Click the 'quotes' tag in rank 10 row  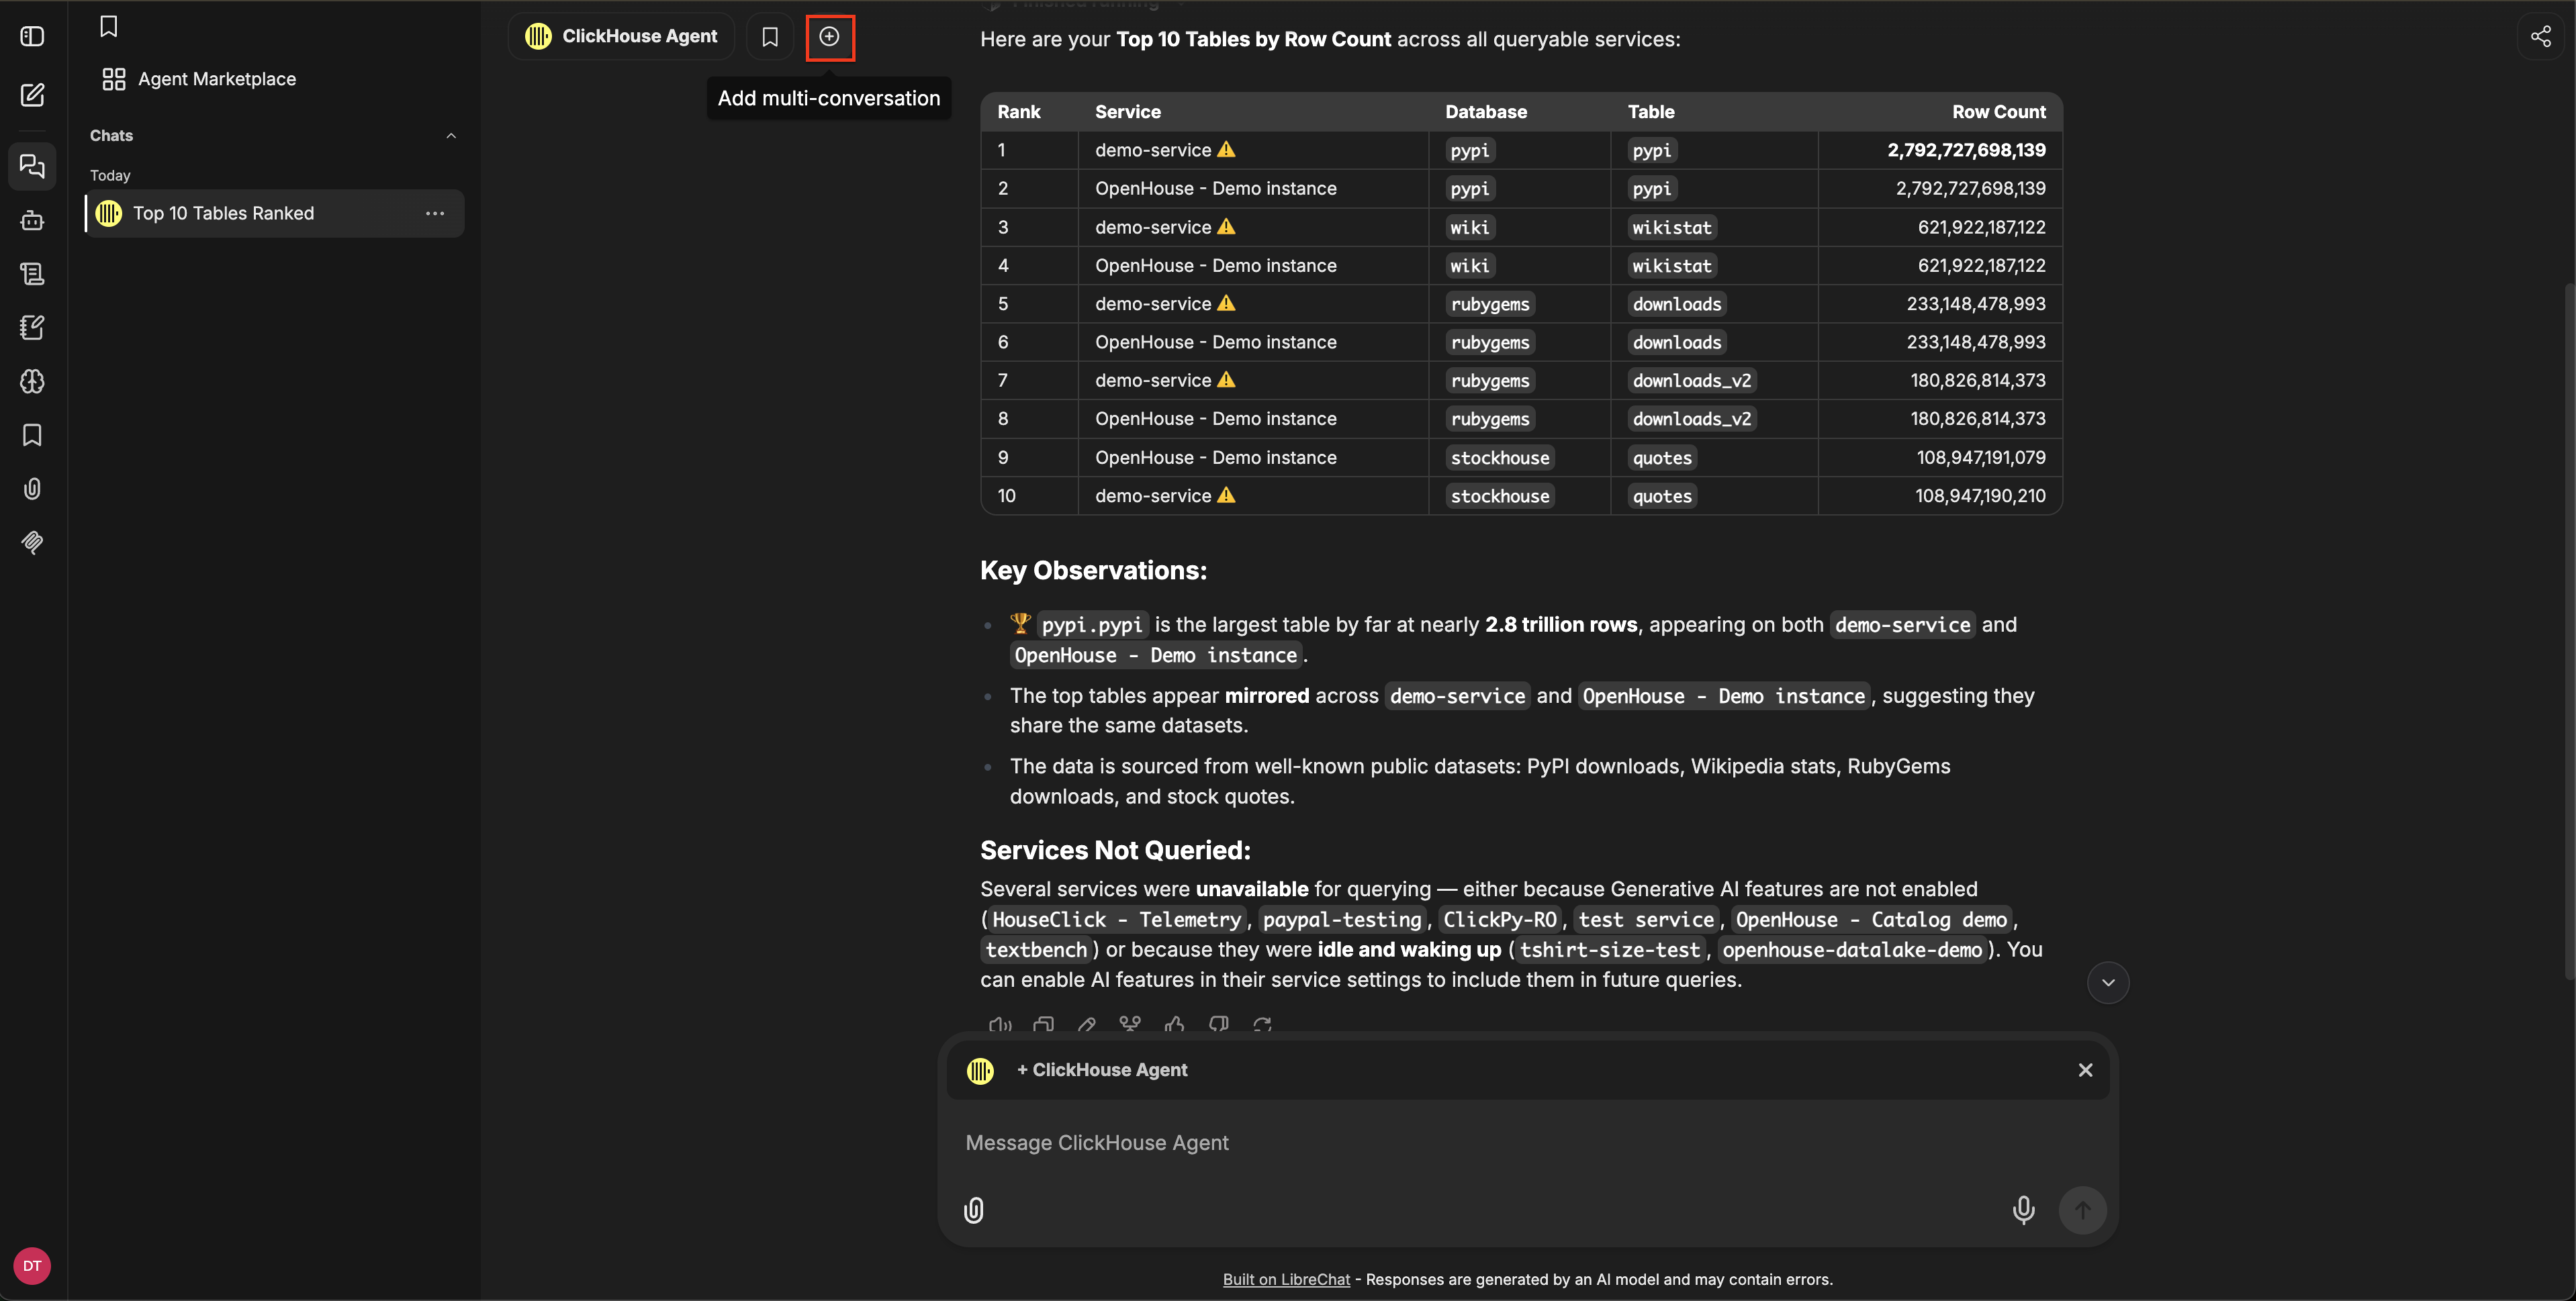point(1662,496)
